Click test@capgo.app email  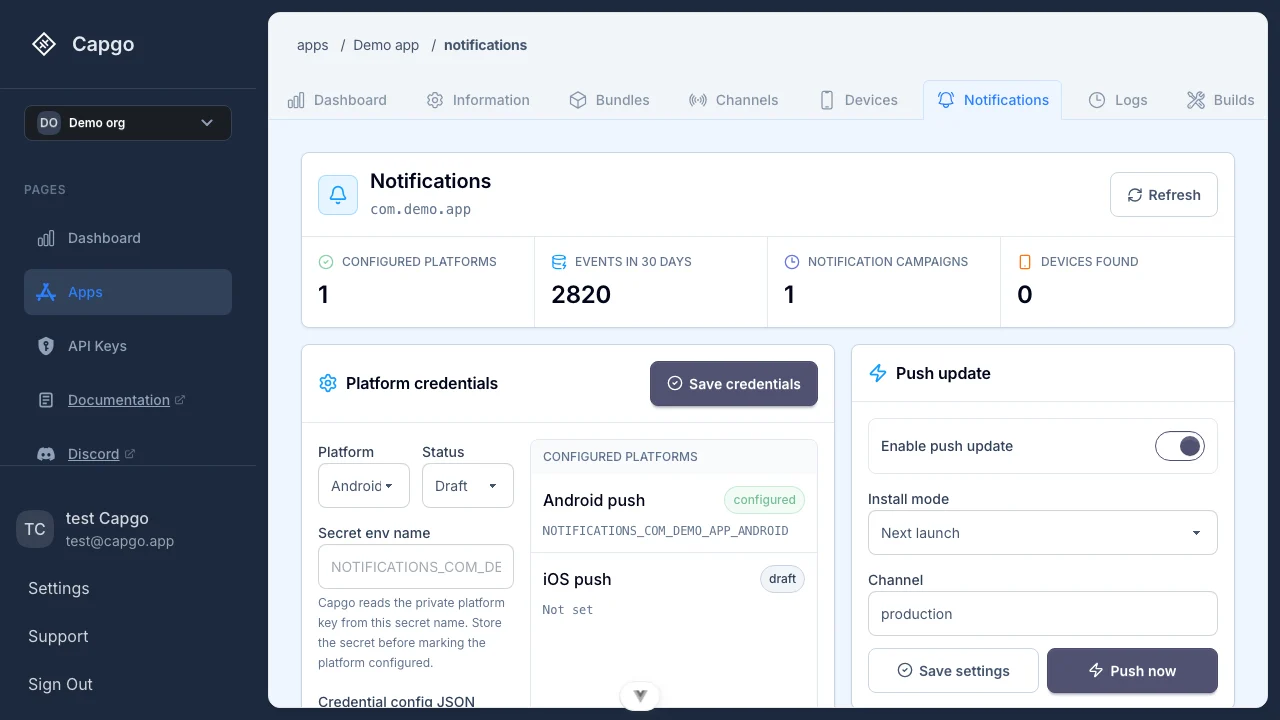120,541
